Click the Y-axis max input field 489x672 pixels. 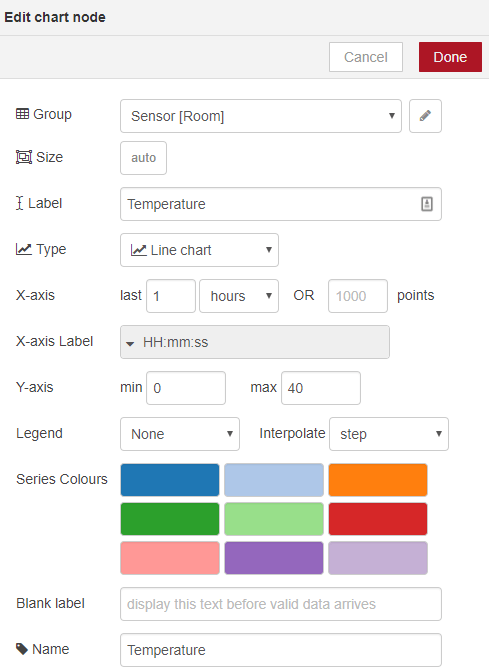click(321, 388)
